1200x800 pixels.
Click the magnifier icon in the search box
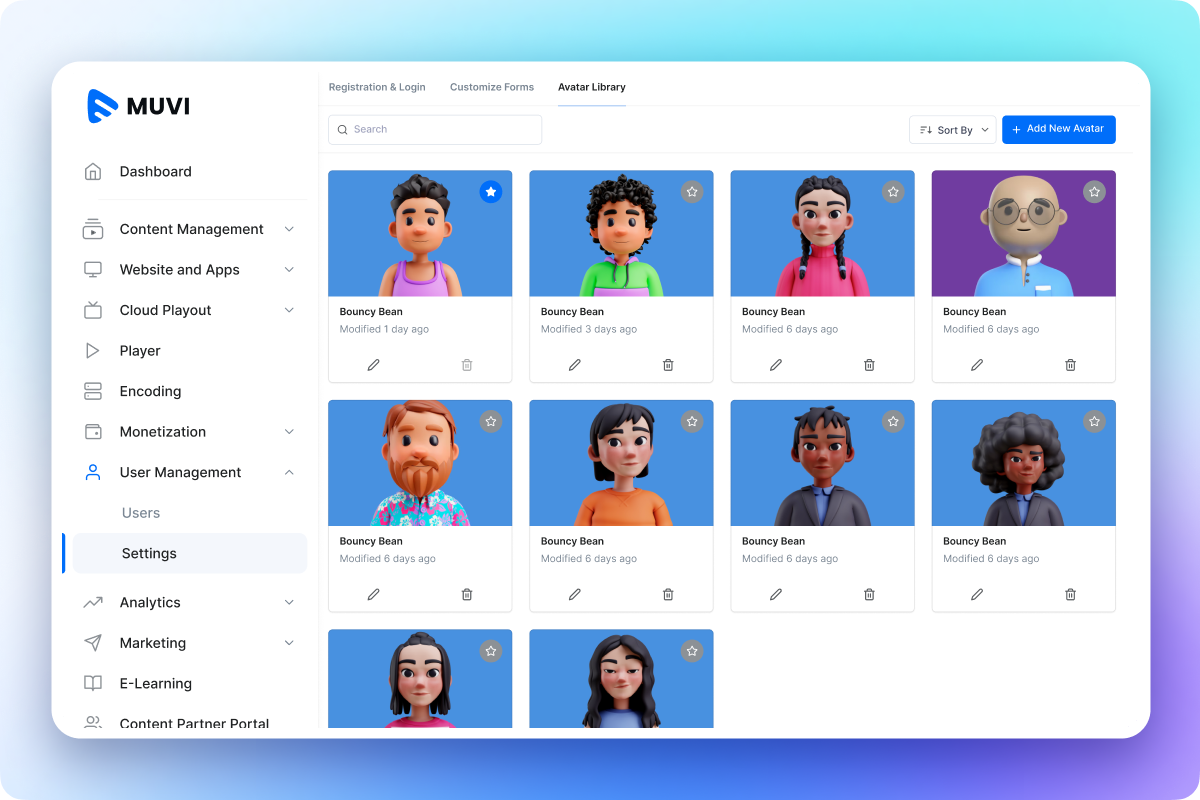tap(343, 130)
